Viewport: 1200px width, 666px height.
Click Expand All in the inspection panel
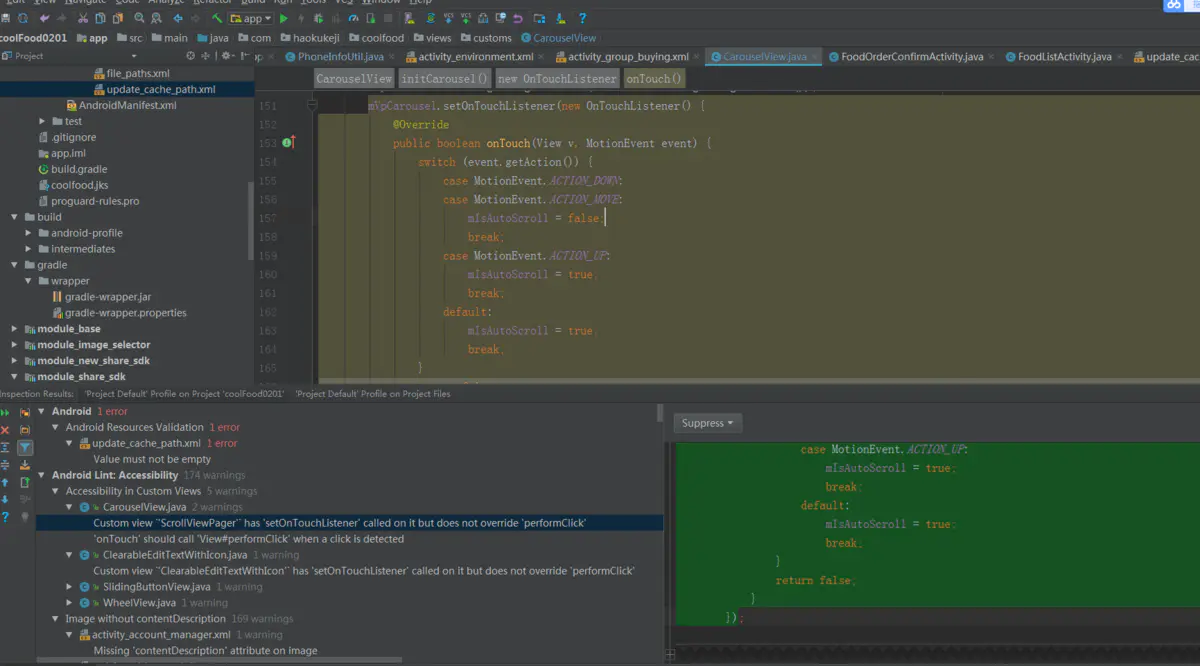click(6, 447)
